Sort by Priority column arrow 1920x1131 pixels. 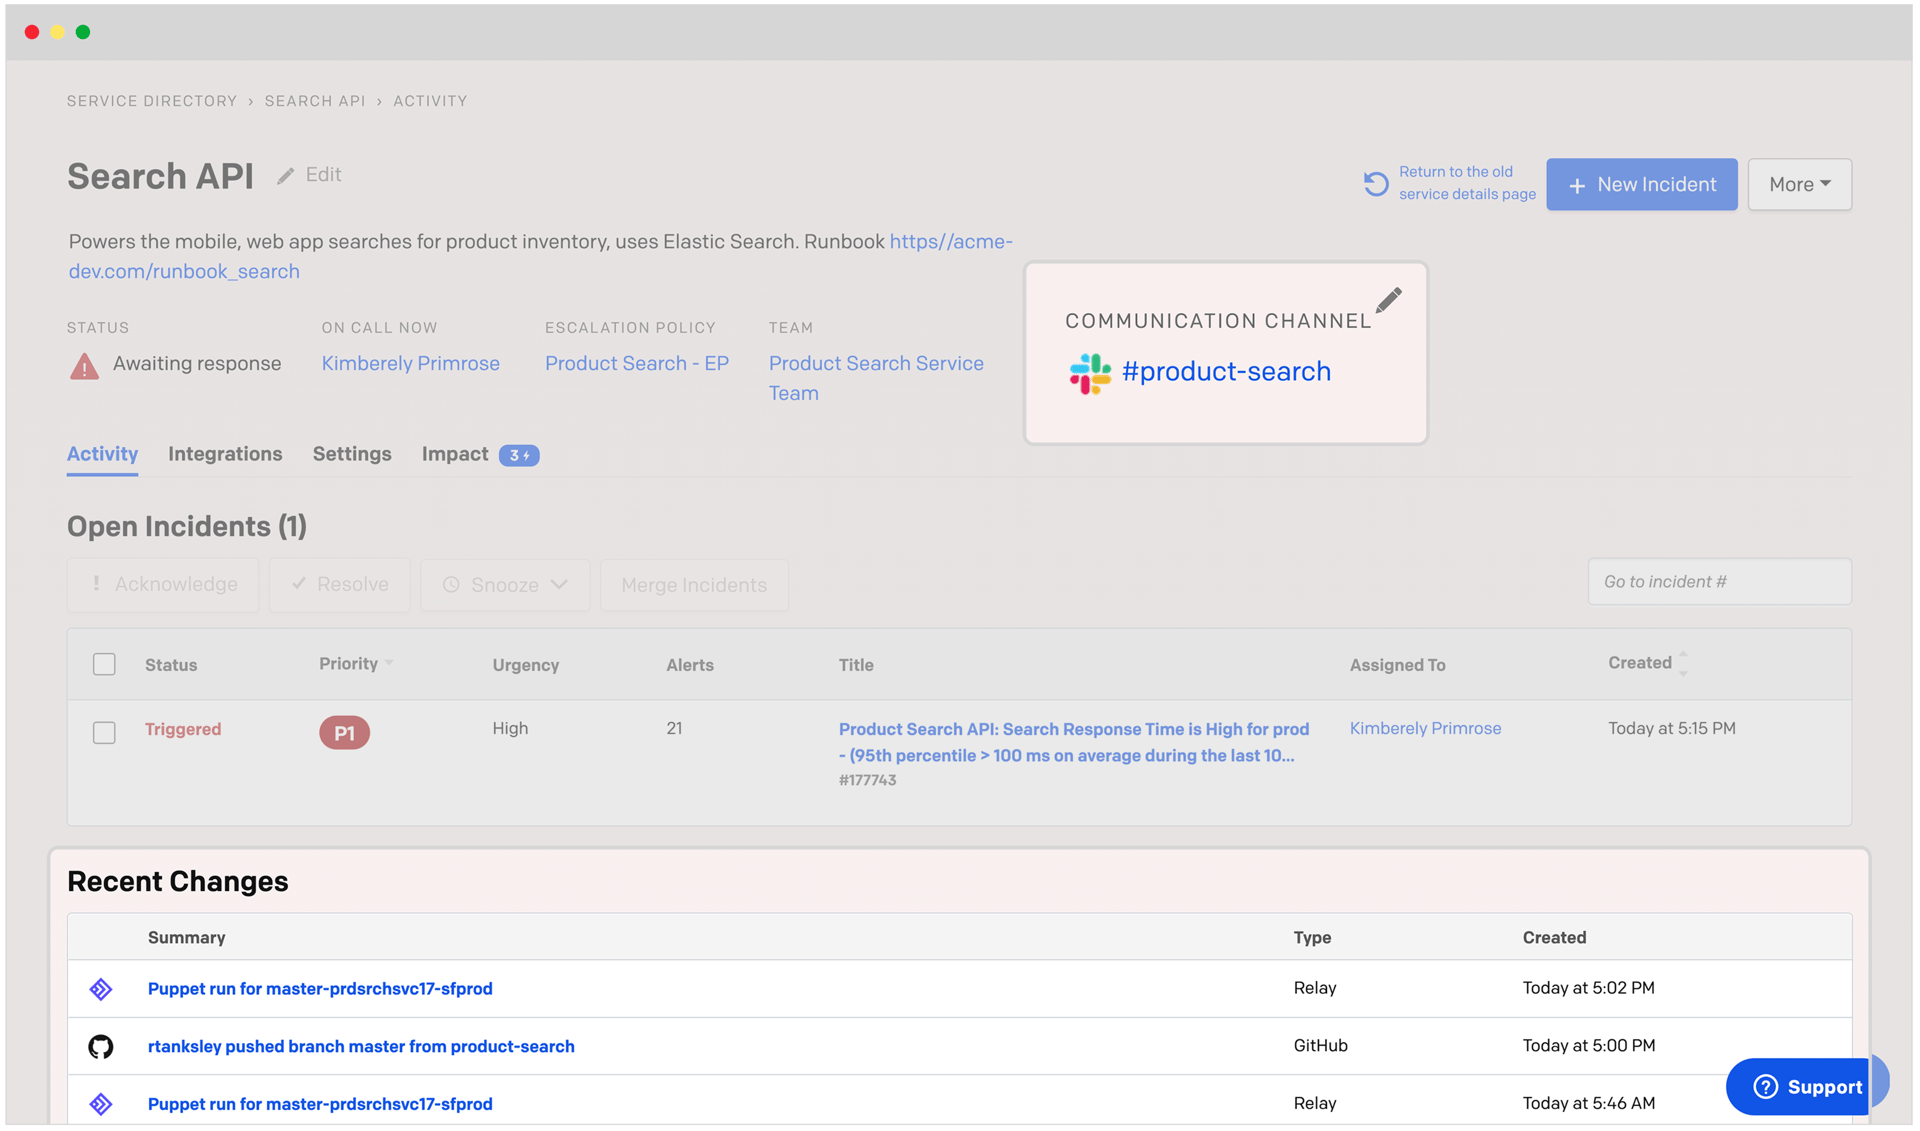(x=389, y=664)
